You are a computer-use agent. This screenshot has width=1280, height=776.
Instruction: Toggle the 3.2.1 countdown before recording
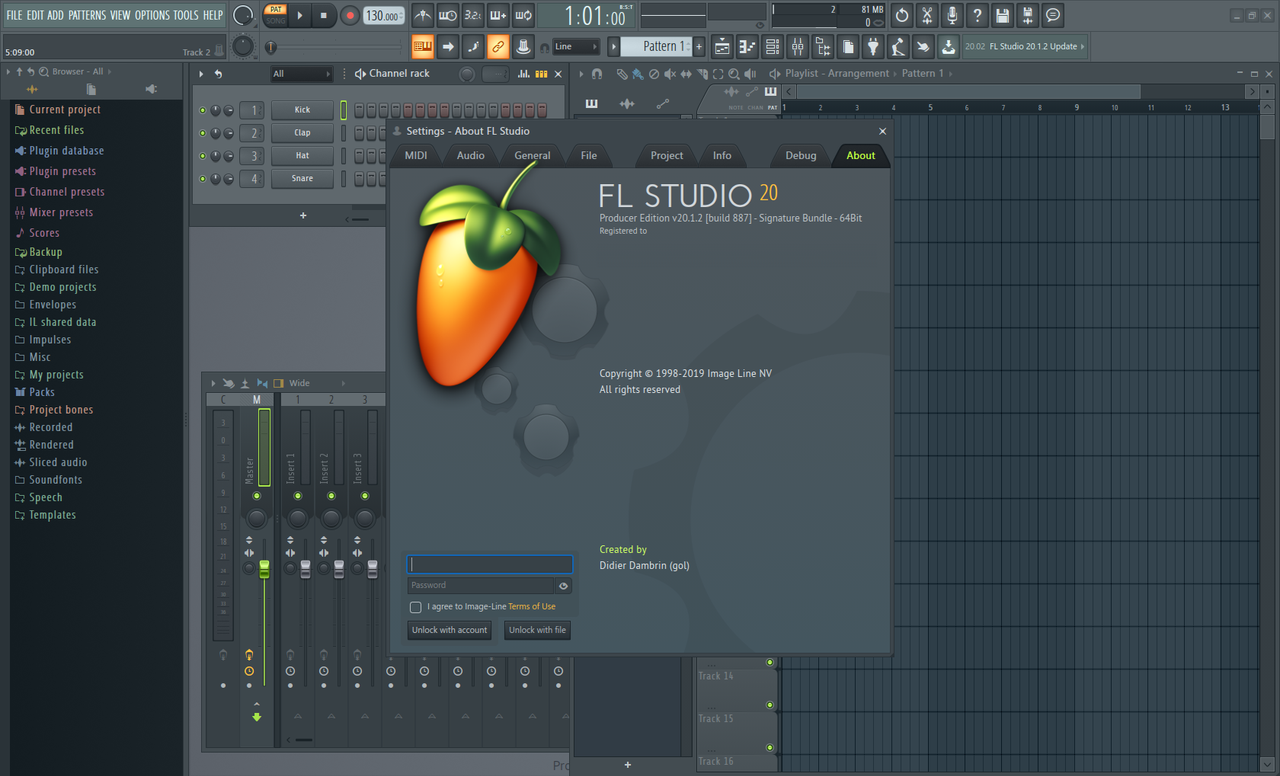pos(473,15)
